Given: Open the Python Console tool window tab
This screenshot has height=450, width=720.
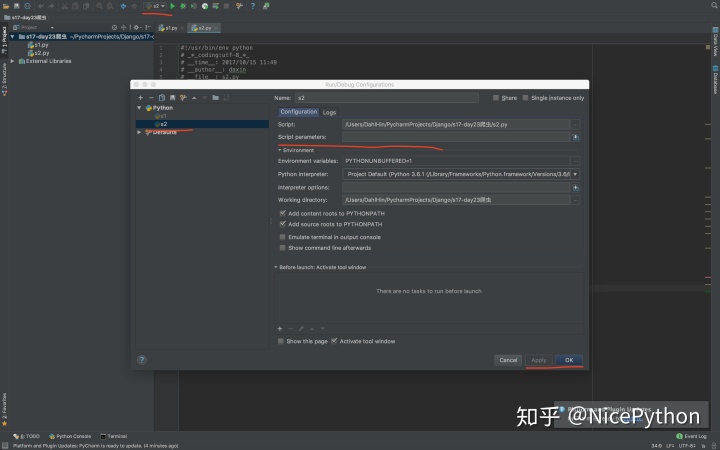Looking at the screenshot, I should (70, 436).
